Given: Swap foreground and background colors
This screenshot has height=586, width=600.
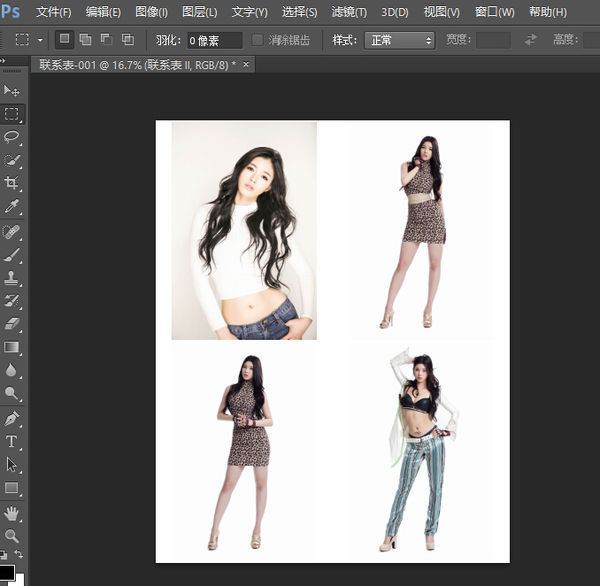Looking at the screenshot, I should [x=19, y=554].
